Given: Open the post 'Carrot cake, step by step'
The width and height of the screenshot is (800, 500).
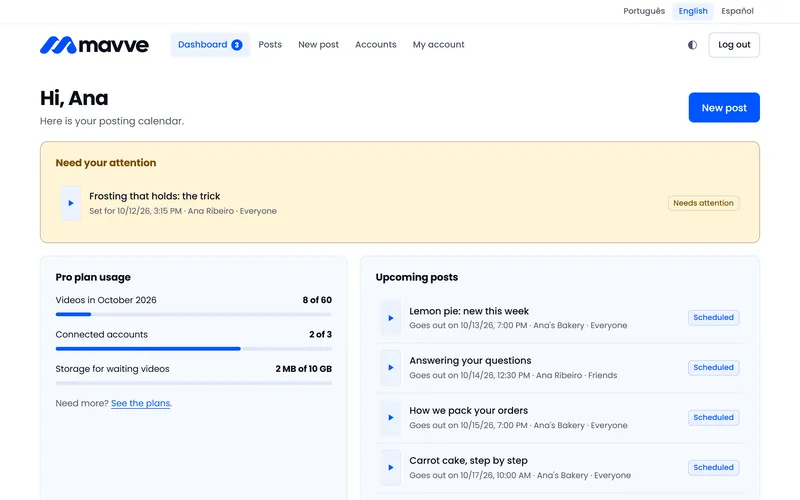Looking at the screenshot, I should [x=468, y=461].
